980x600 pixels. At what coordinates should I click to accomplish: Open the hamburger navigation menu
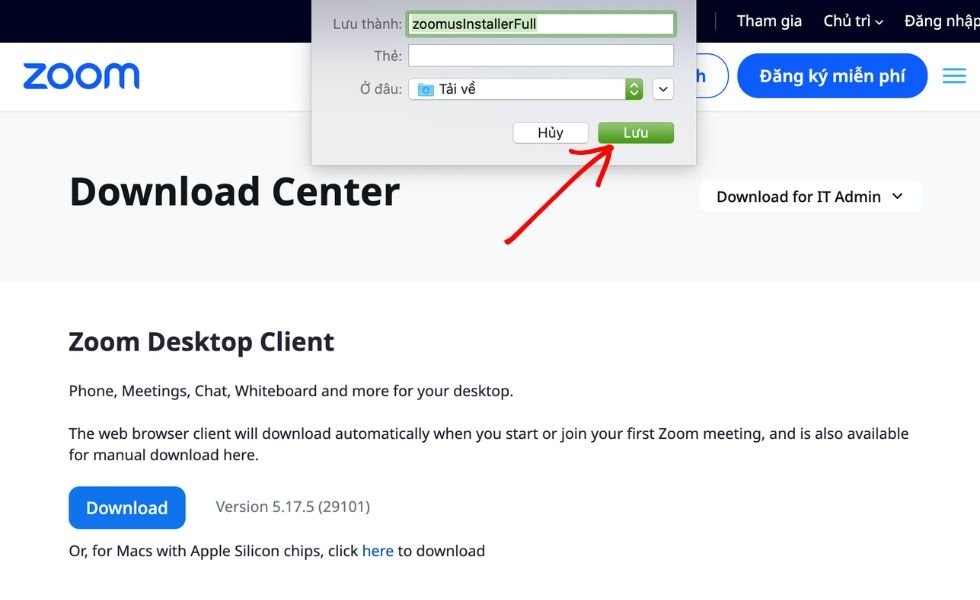(x=953, y=75)
